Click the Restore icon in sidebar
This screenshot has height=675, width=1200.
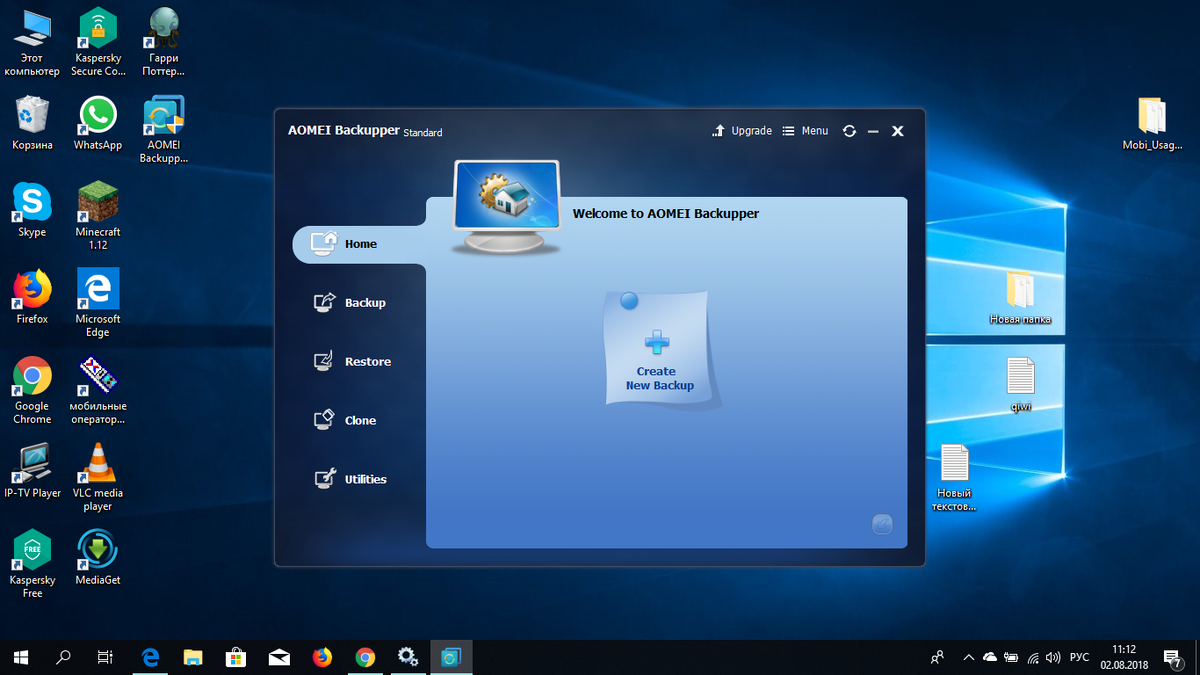(325, 361)
